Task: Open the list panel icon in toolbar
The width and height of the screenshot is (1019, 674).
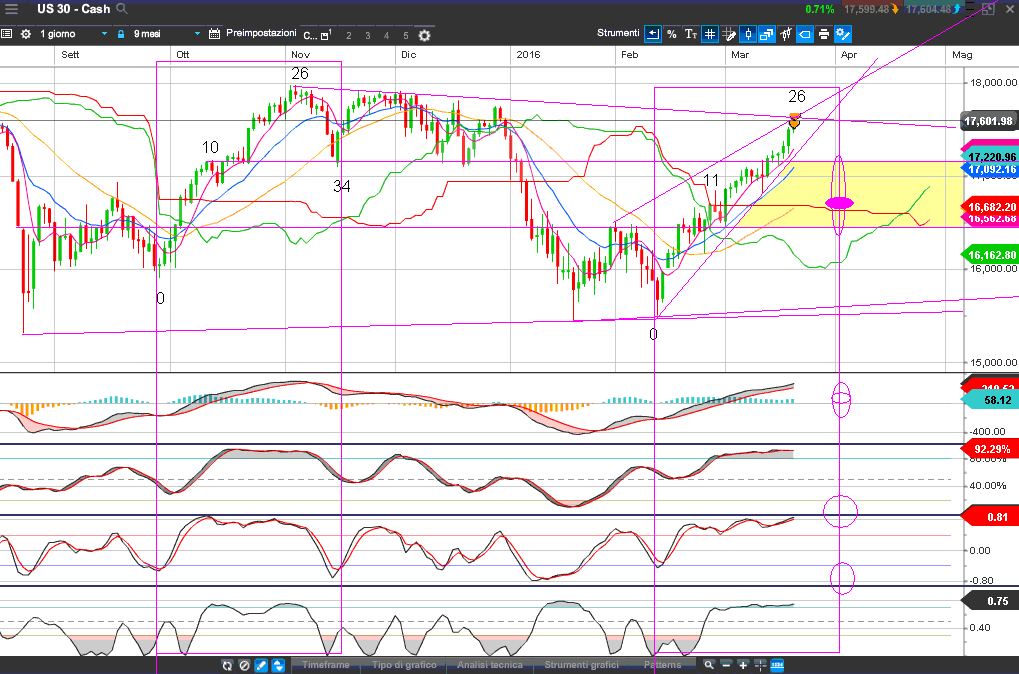Action: (x=6, y=34)
